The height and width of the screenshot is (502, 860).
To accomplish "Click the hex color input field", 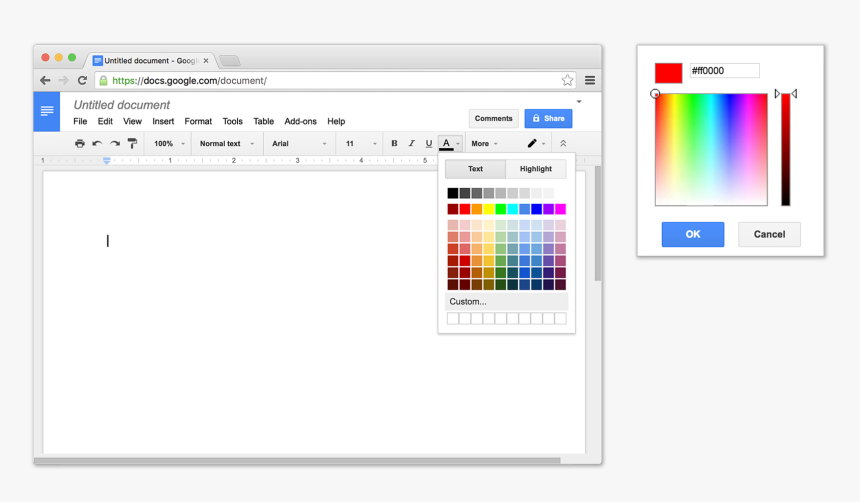I will [724, 71].
